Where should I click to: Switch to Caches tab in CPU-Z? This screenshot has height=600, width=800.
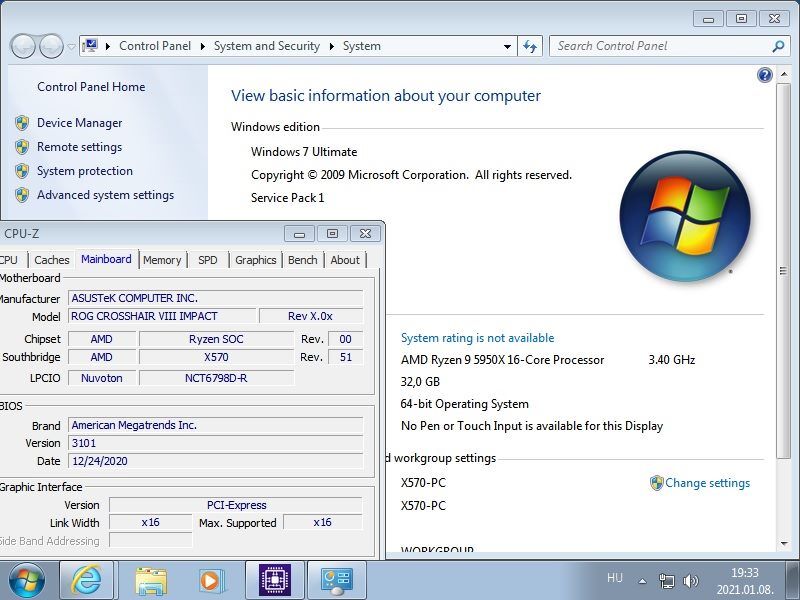[x=52, y=260]
